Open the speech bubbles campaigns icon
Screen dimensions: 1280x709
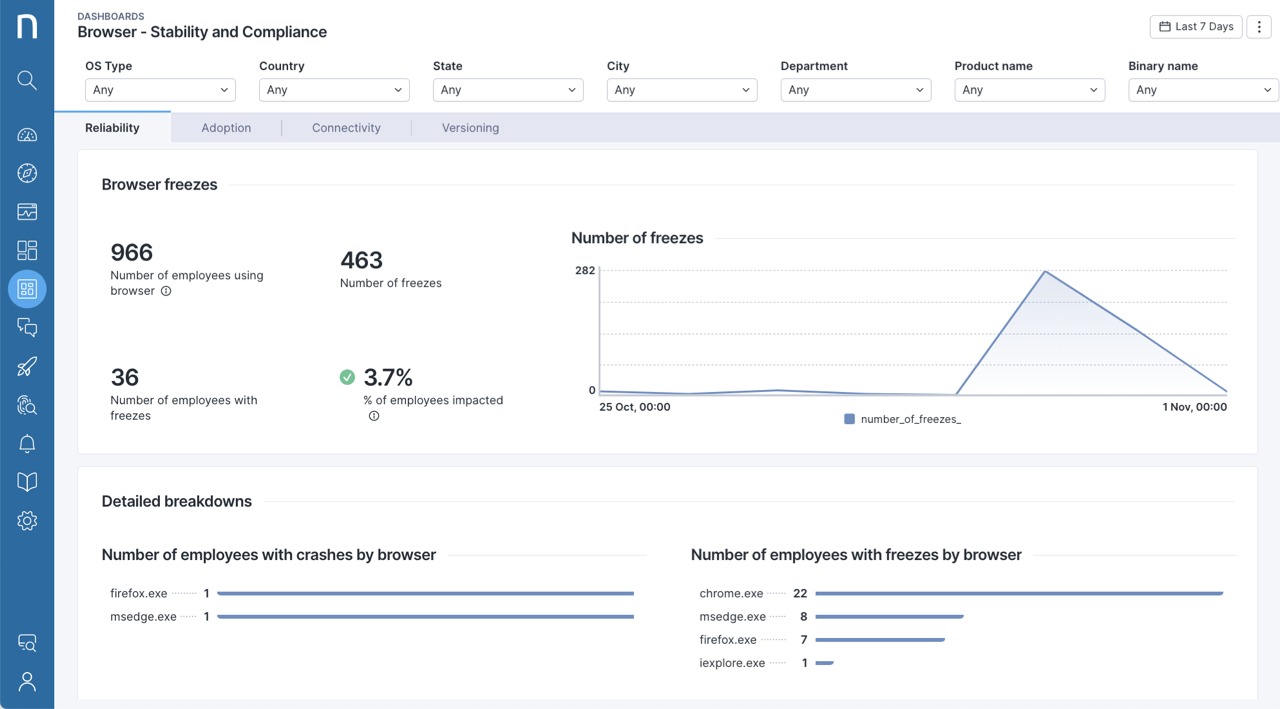pyautogui.click(x=27, y=327)
